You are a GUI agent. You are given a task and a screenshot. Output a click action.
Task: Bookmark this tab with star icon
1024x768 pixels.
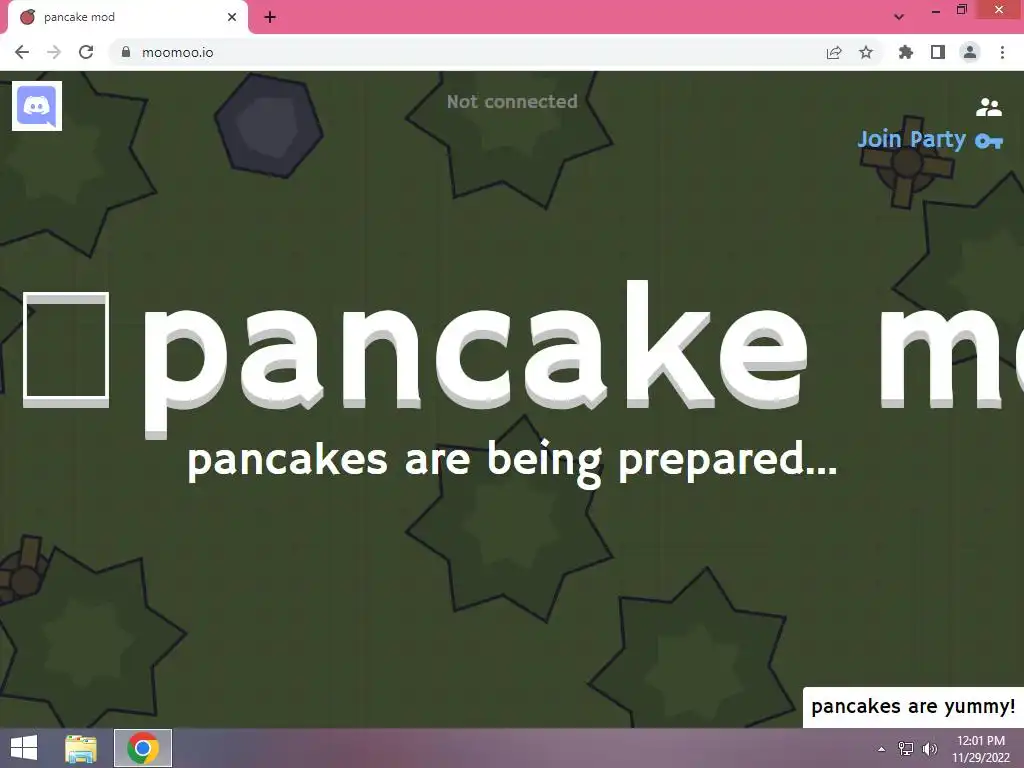866,52
